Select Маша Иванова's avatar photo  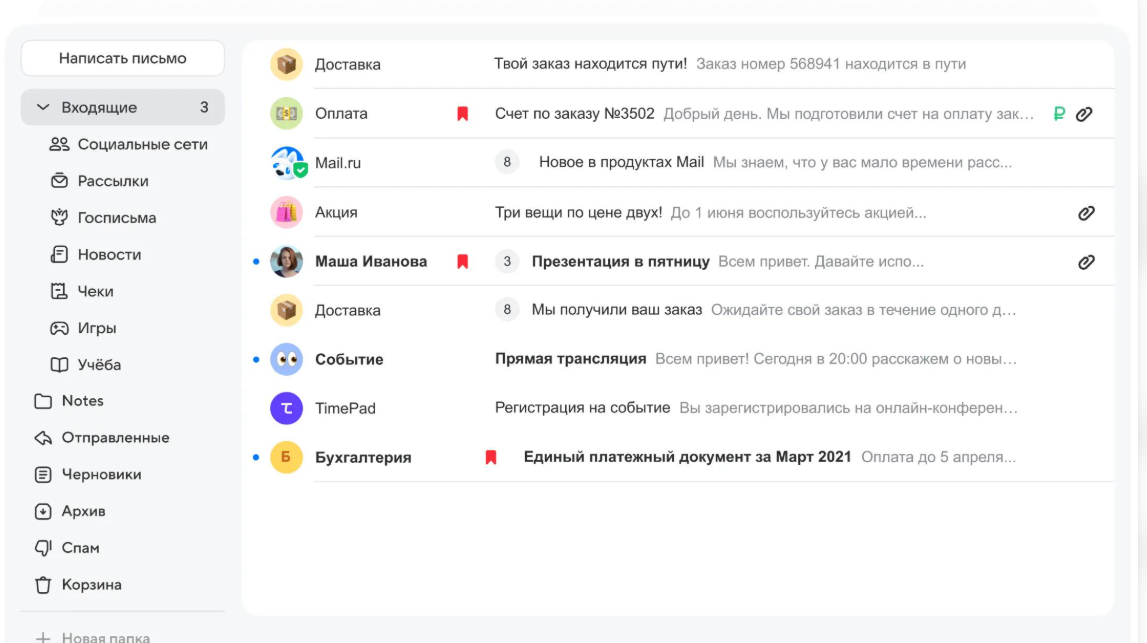(287, 261)
